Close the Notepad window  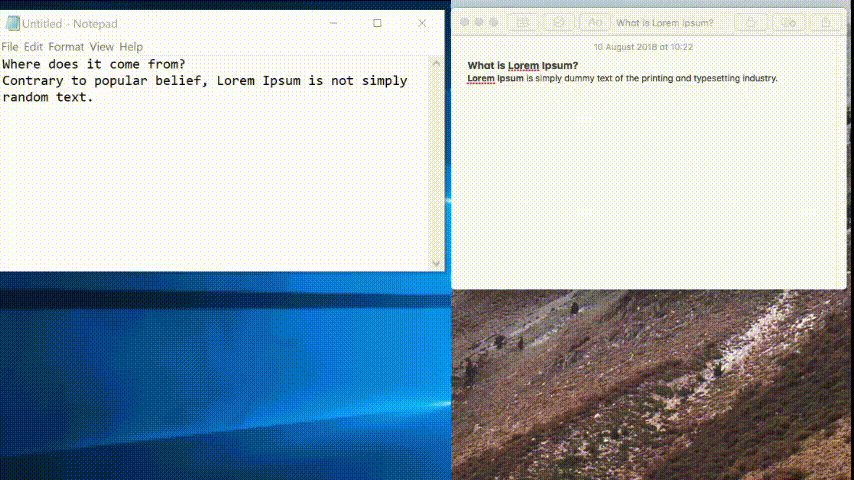(422, 23)
